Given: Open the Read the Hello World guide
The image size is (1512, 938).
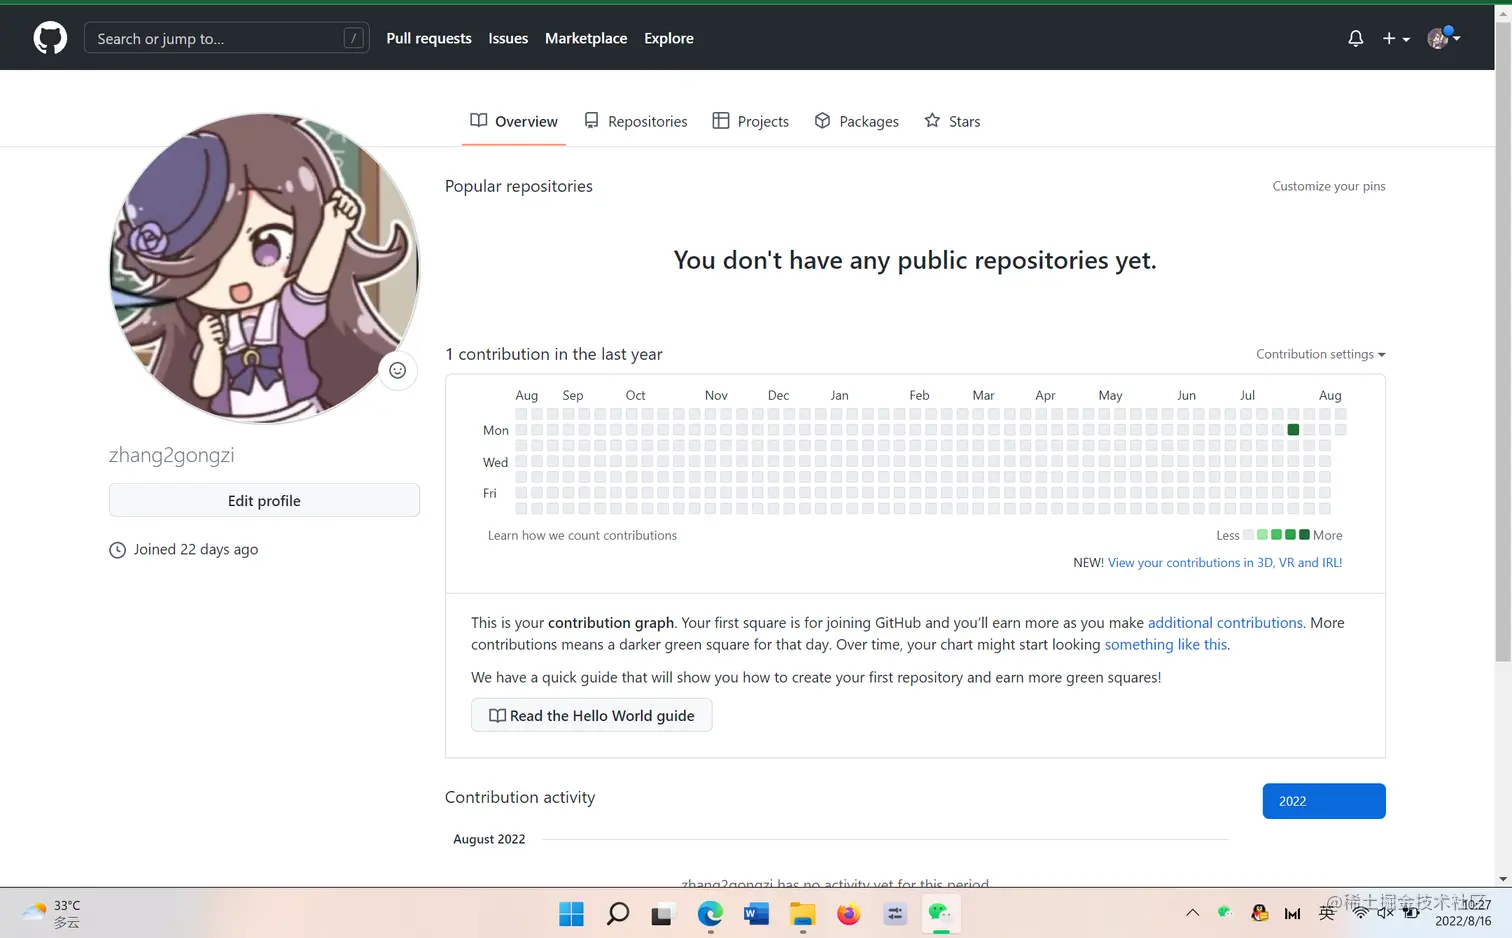Looking at the screenshot, I should coord(591,715).
